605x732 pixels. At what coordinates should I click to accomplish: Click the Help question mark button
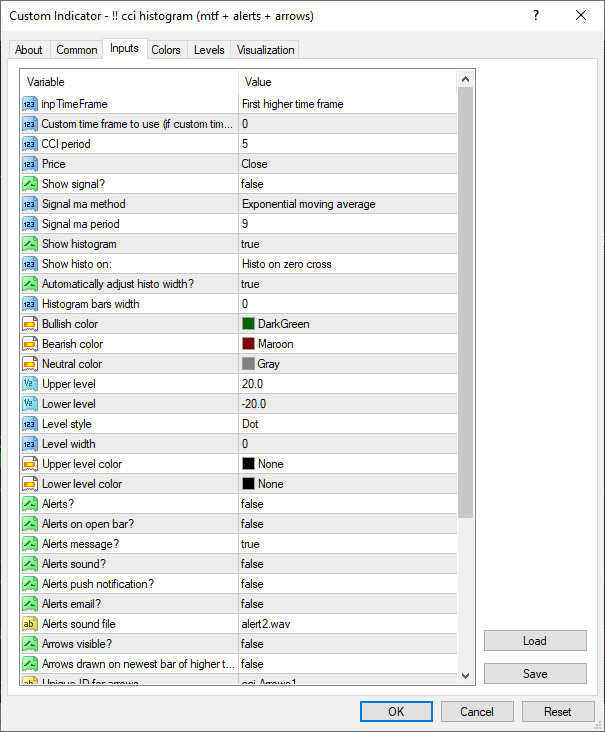pos(536,15)
